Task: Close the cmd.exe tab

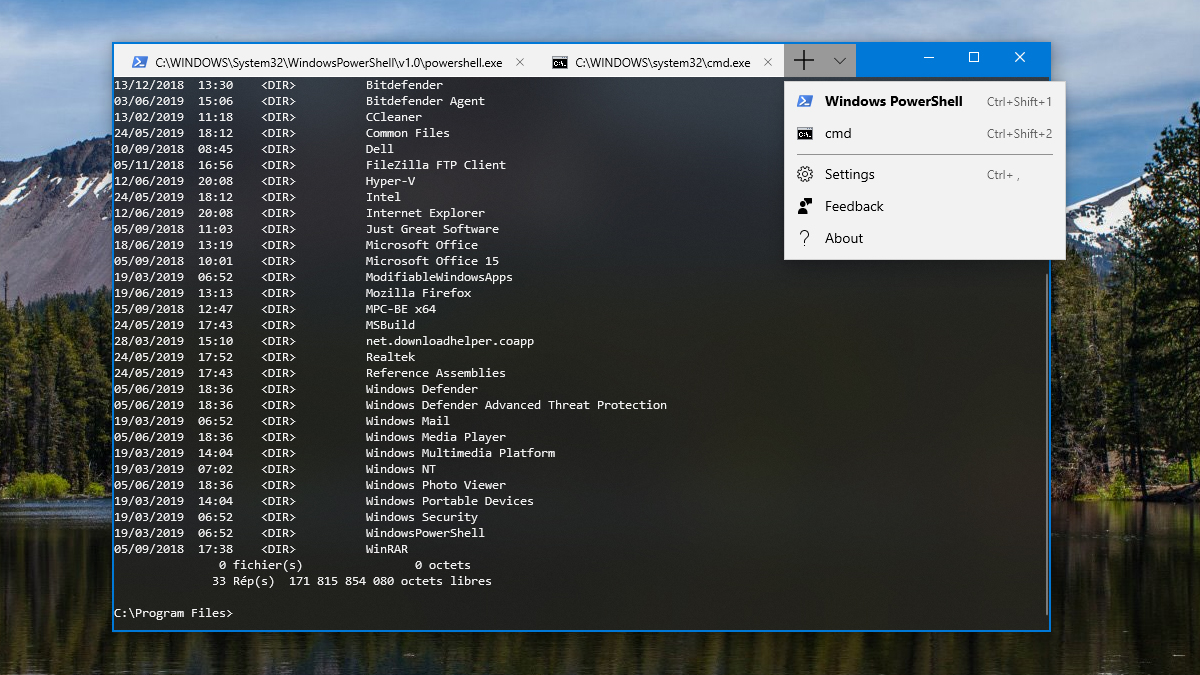Action: (767, 62)
